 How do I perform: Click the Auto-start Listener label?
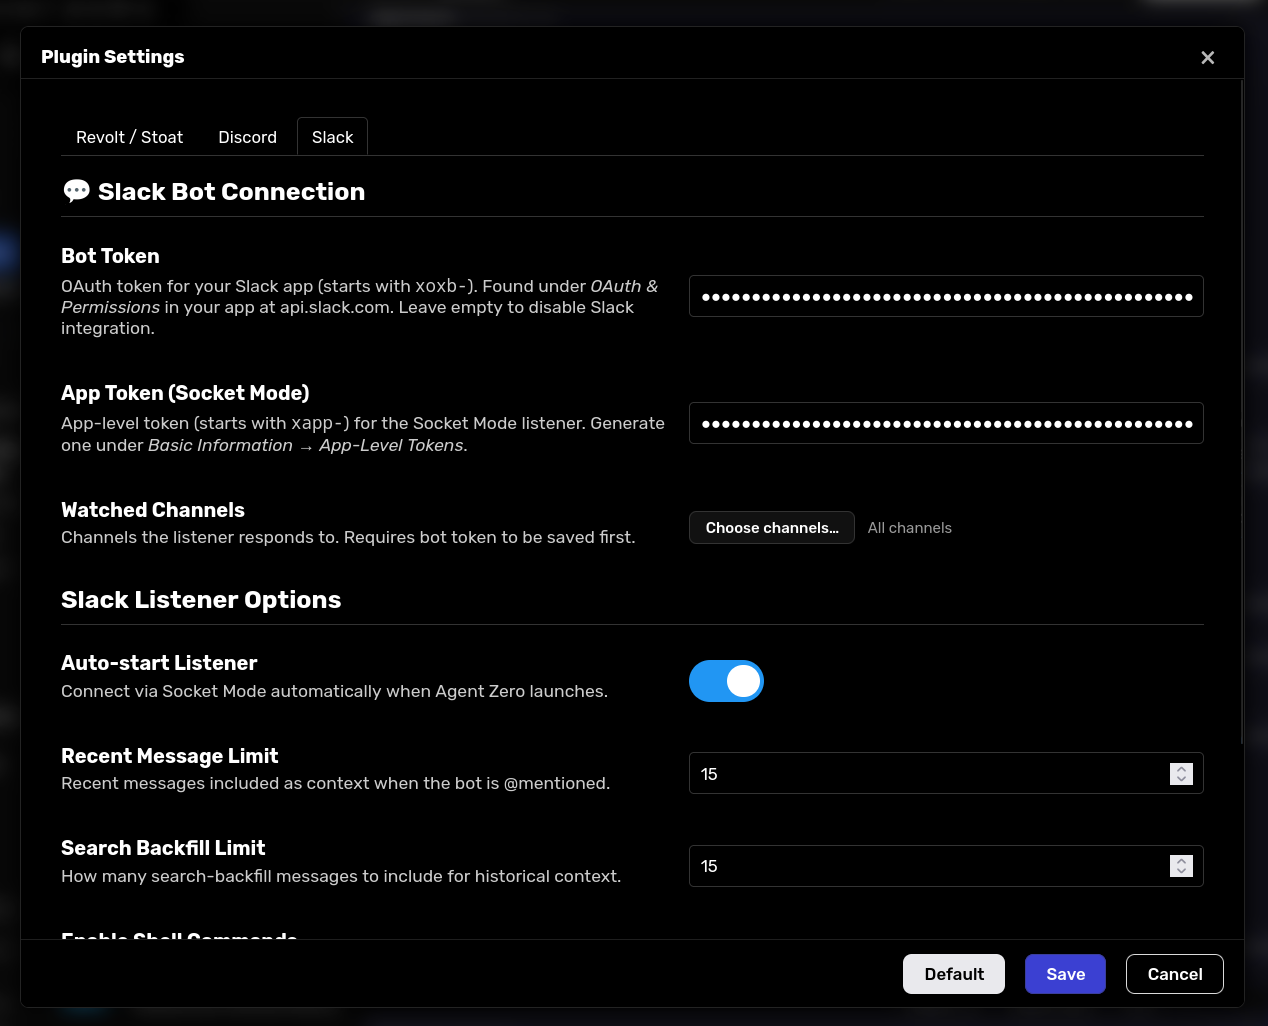pyautogui.click(x=159, y=663)
